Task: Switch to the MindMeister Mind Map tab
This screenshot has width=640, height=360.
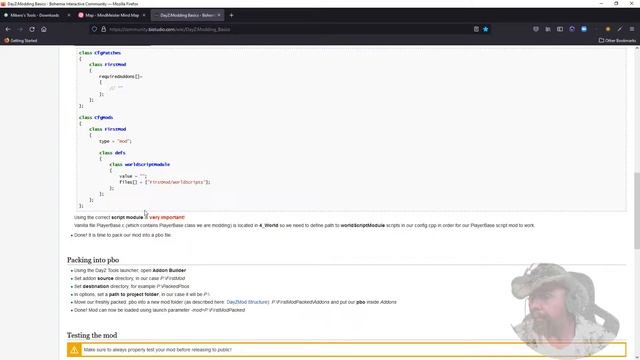Action: 112,15
